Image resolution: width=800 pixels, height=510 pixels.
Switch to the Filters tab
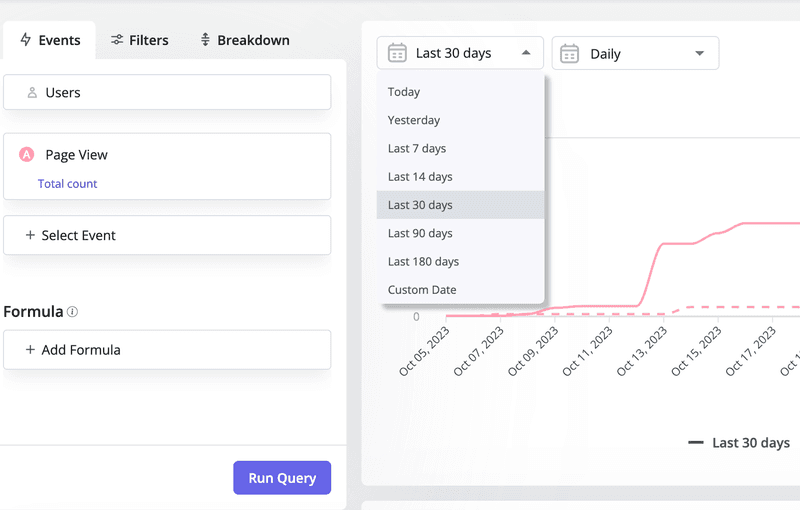pos(139,40)
